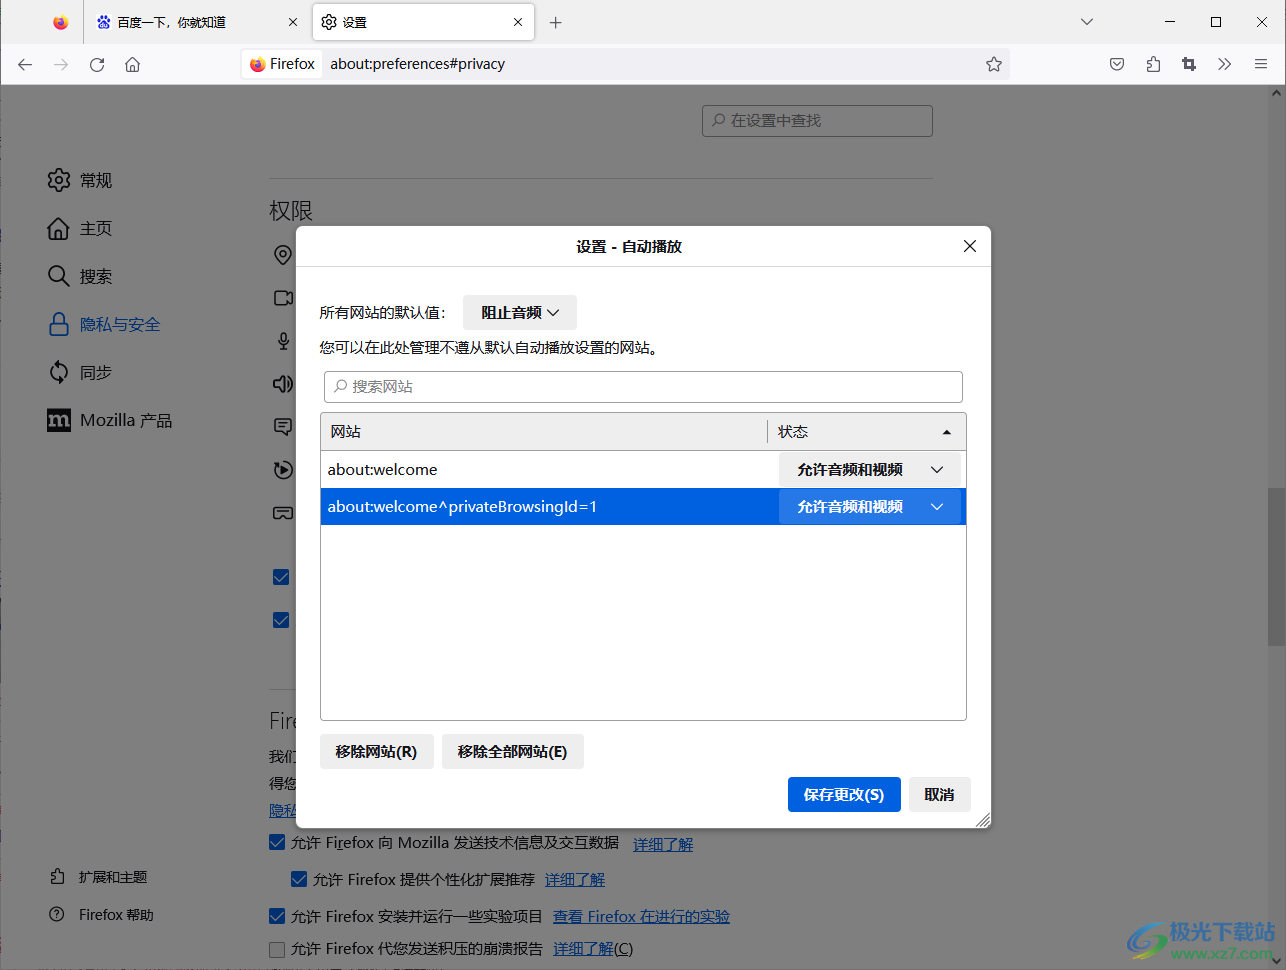Open the 阻止音频 default dropdown
Viewport: 1286px width, 970px height.
[x=520, y=312]
